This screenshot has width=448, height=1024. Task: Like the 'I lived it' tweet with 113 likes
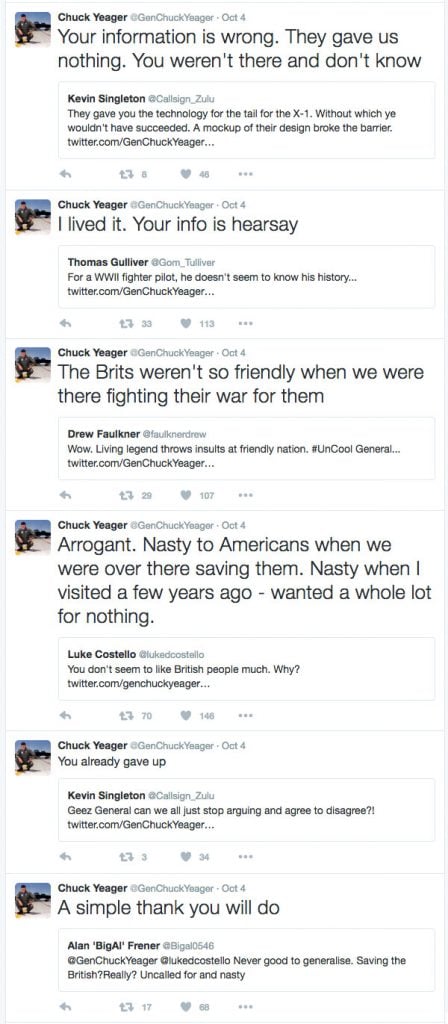pos(186,323)
